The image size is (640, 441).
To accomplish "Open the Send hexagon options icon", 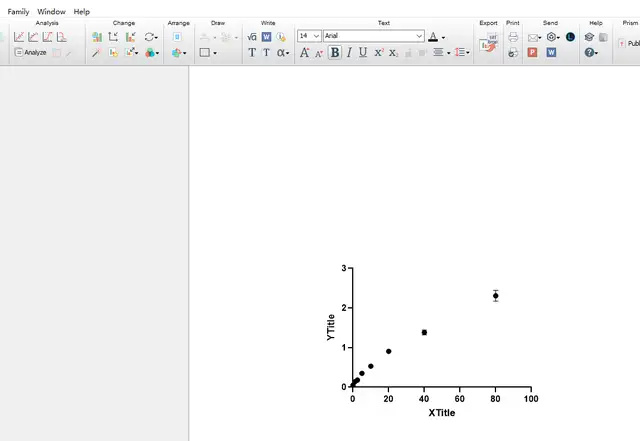I will click(x=553, y=37).
